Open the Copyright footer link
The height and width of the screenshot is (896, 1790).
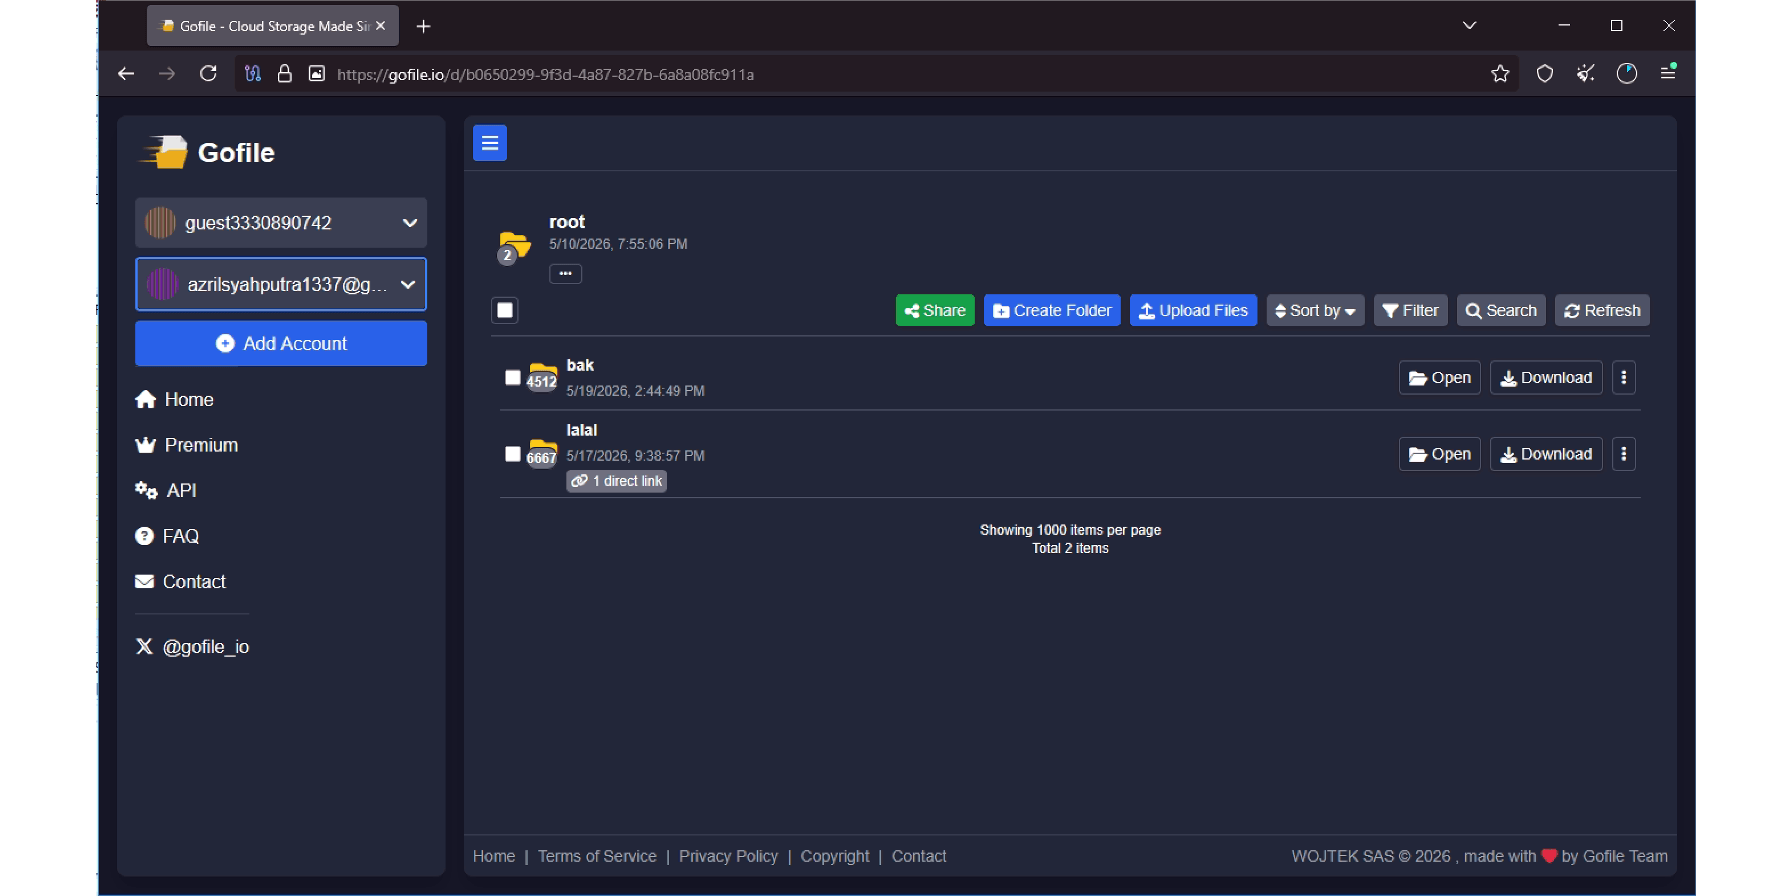tap(835, 856)
